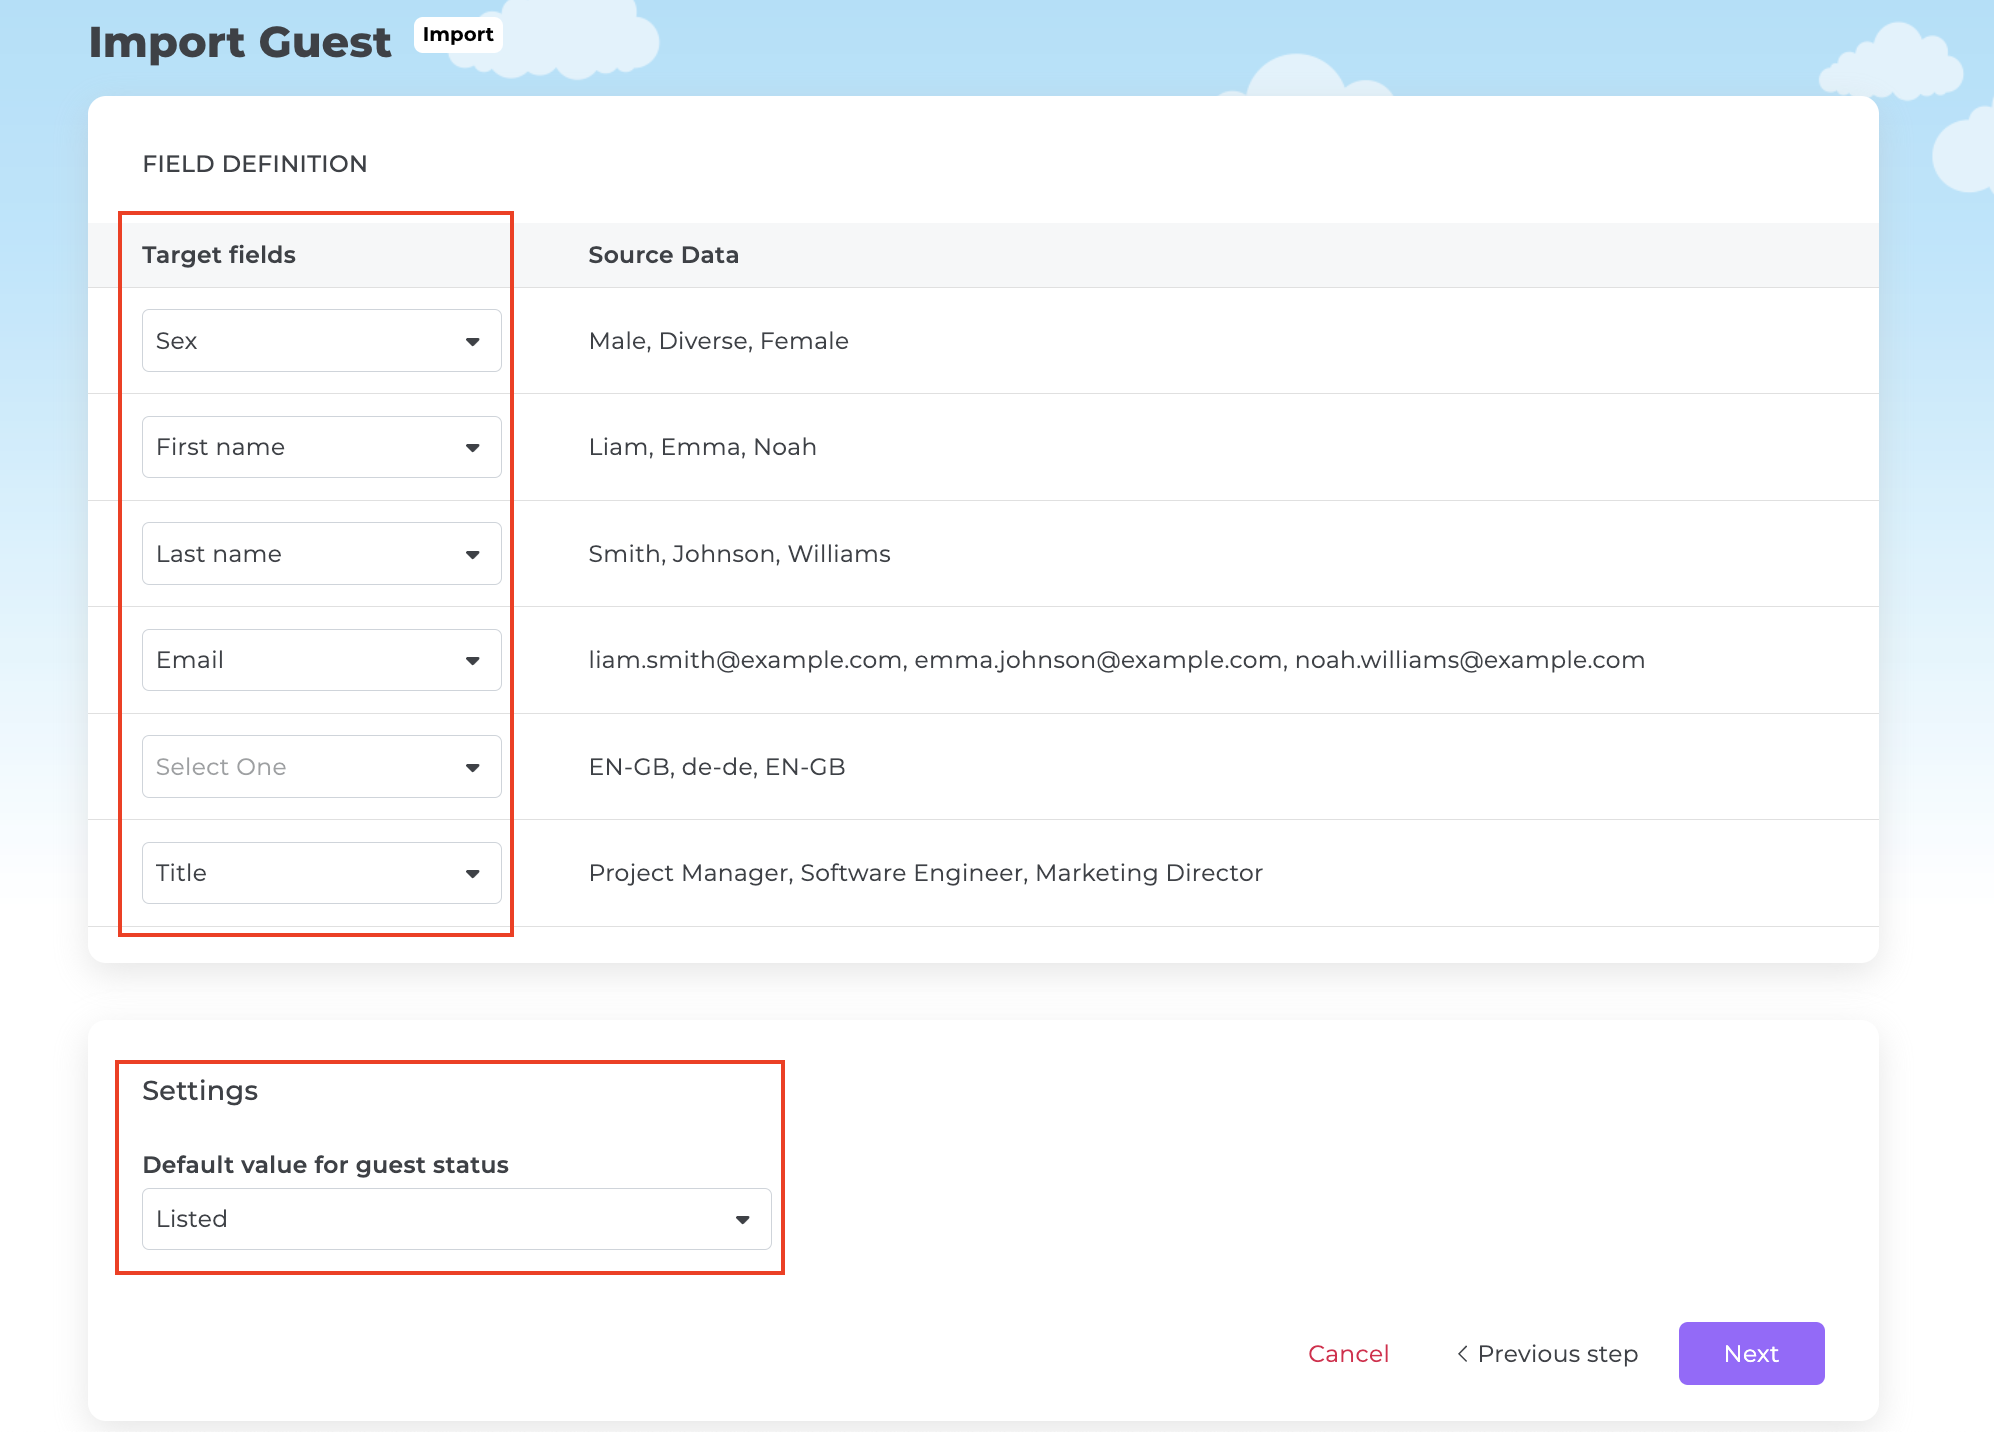Click the 'Male, Diverse, Female' source data
Viewport: 1994px width, 1432px height.
point(718,341)
